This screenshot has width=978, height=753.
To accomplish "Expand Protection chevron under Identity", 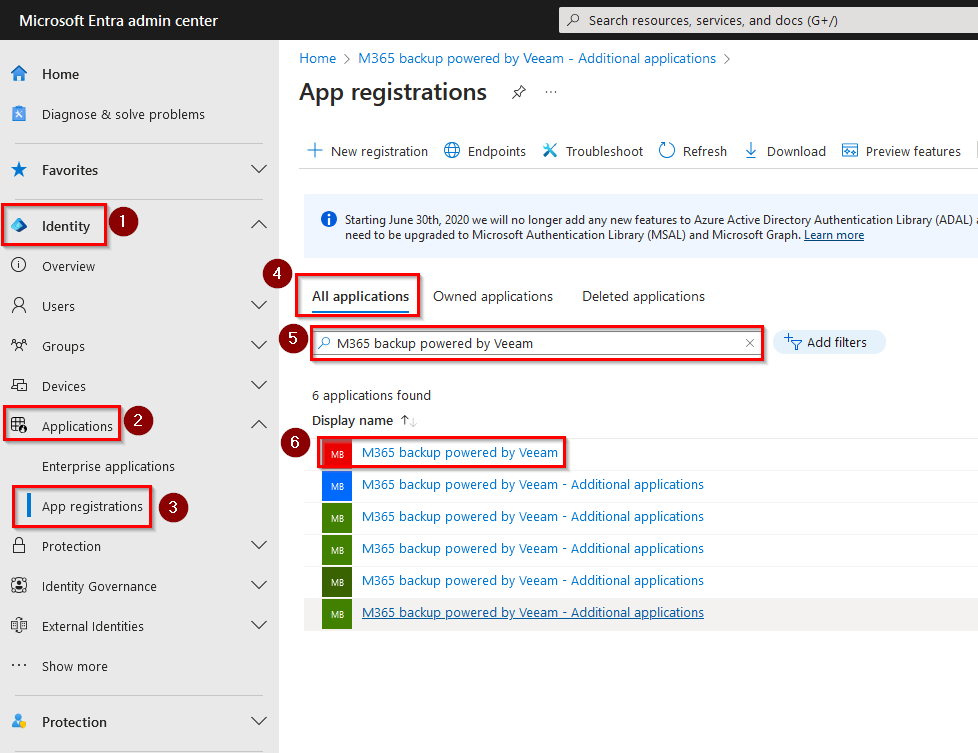I will click(x=259, y=545).
